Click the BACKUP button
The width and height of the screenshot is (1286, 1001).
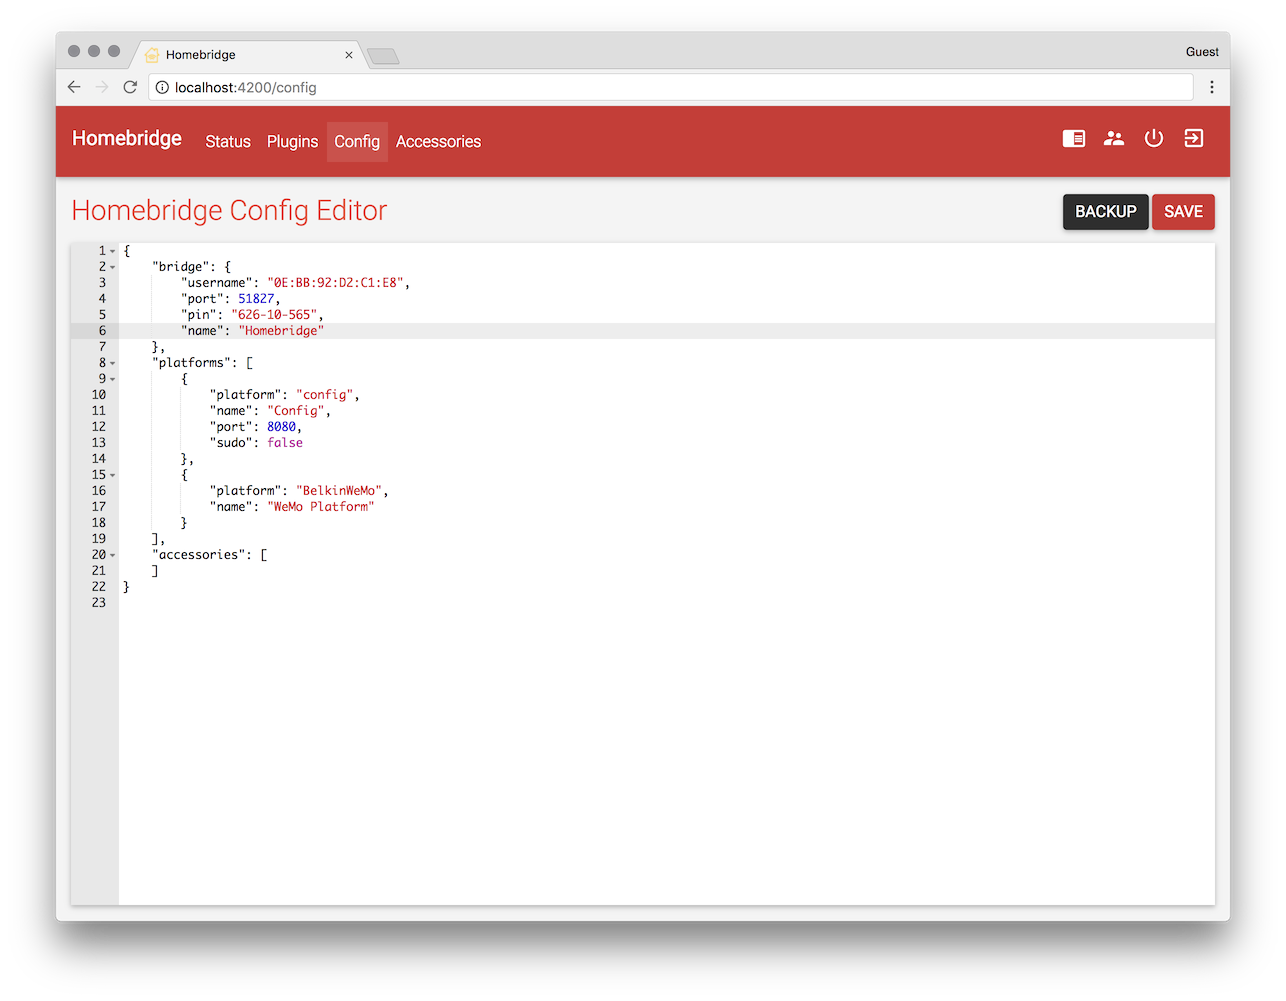click(1105, 212)
